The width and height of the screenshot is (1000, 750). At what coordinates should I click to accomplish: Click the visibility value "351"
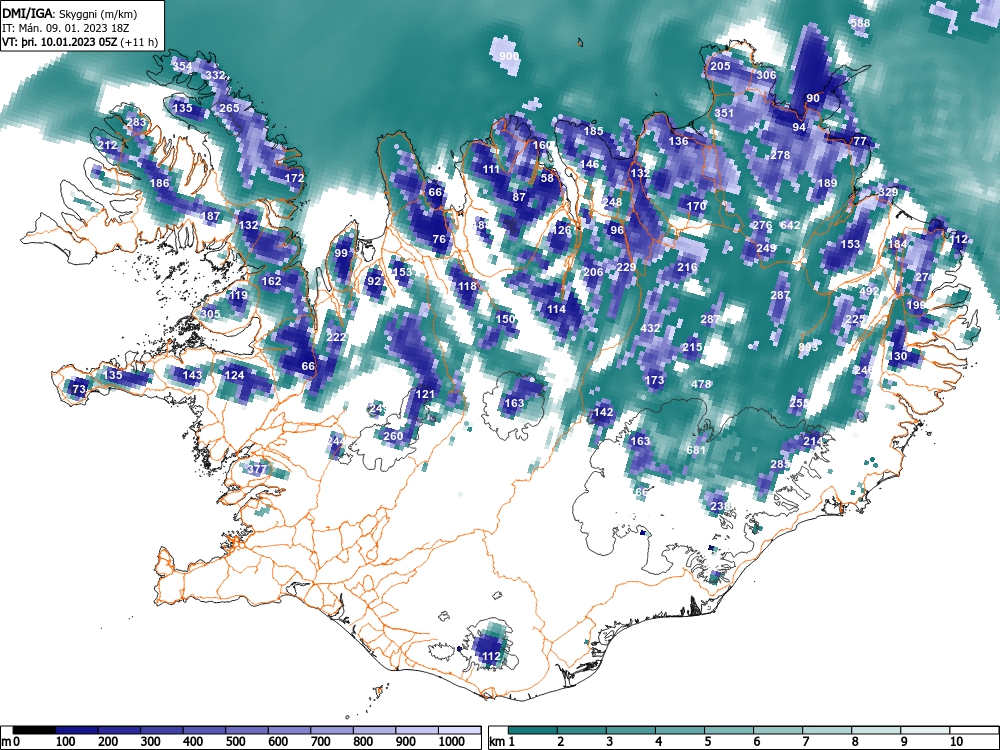pos(724,113)
